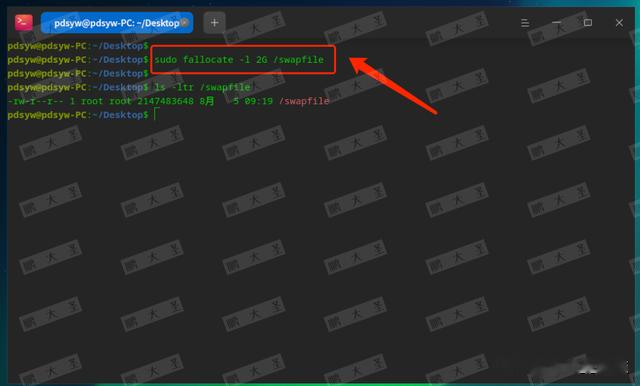Click the cursor at the last prompt
This screenshot has width=640, height=386.
pyautogui.click(x=155, y=115)
